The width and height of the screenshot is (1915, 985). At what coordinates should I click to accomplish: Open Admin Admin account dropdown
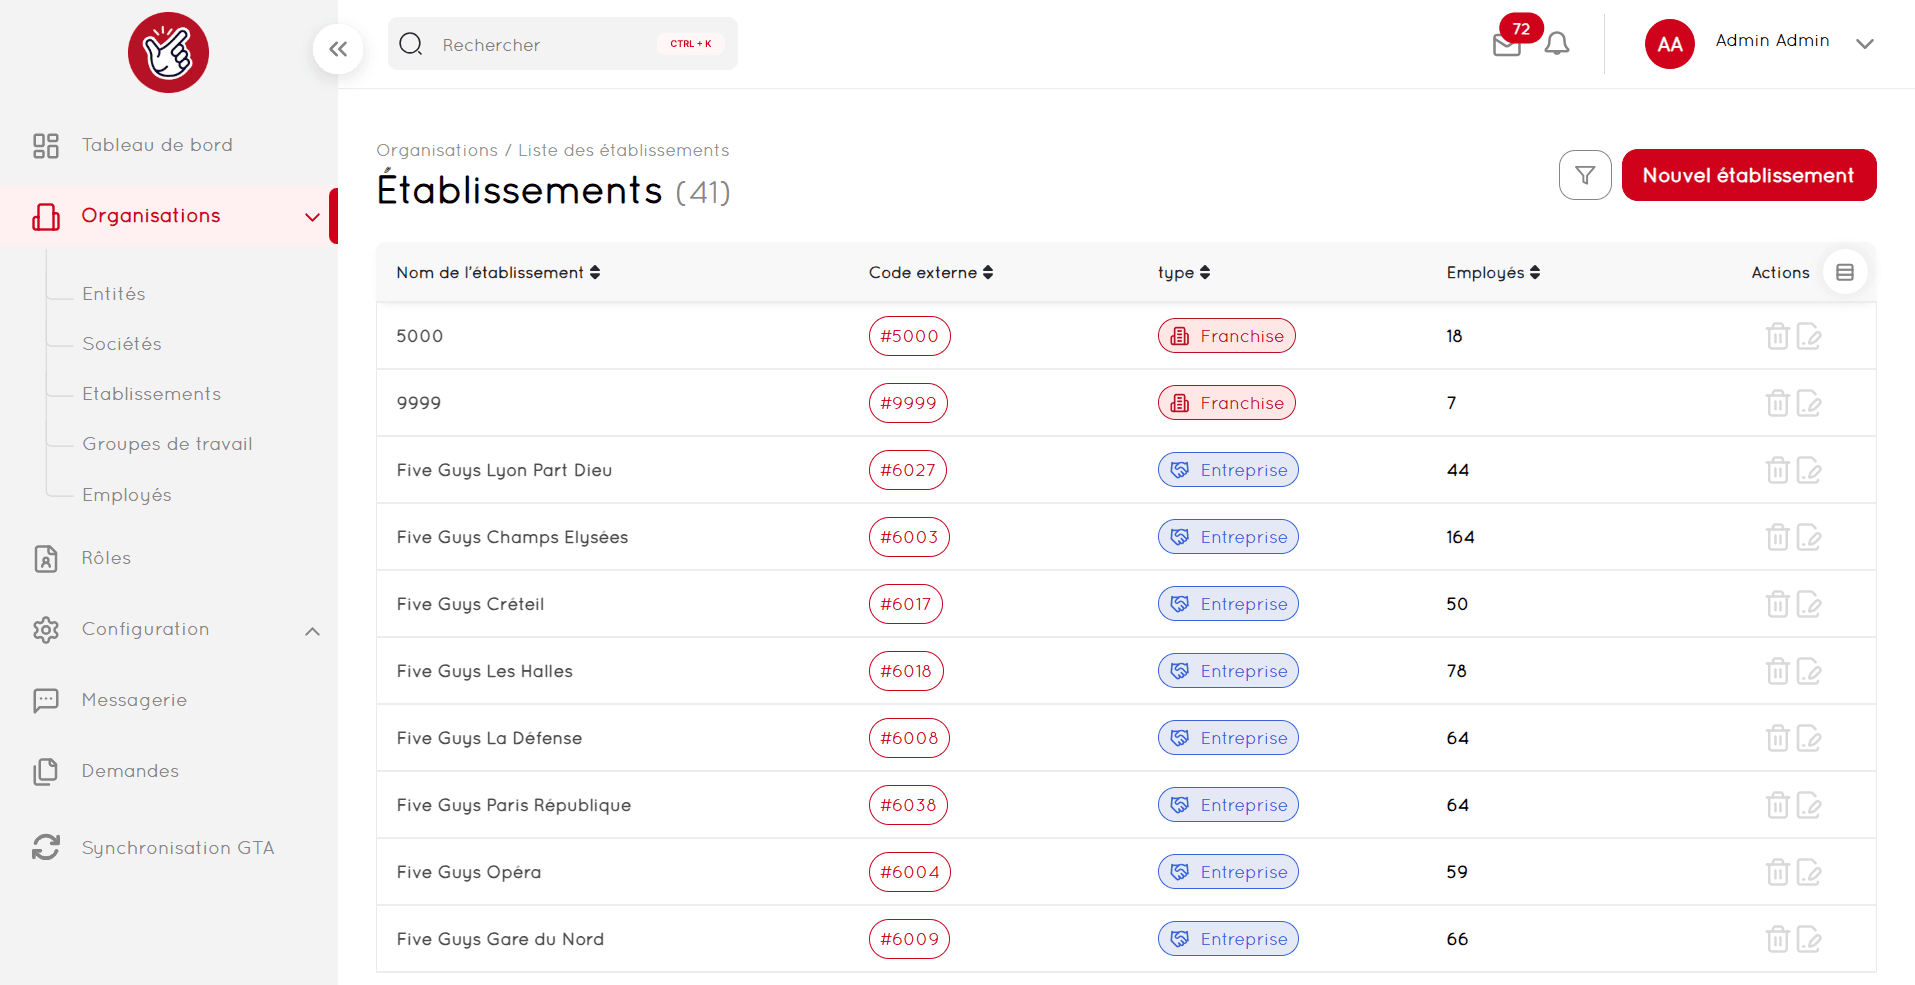point(1864,44)
